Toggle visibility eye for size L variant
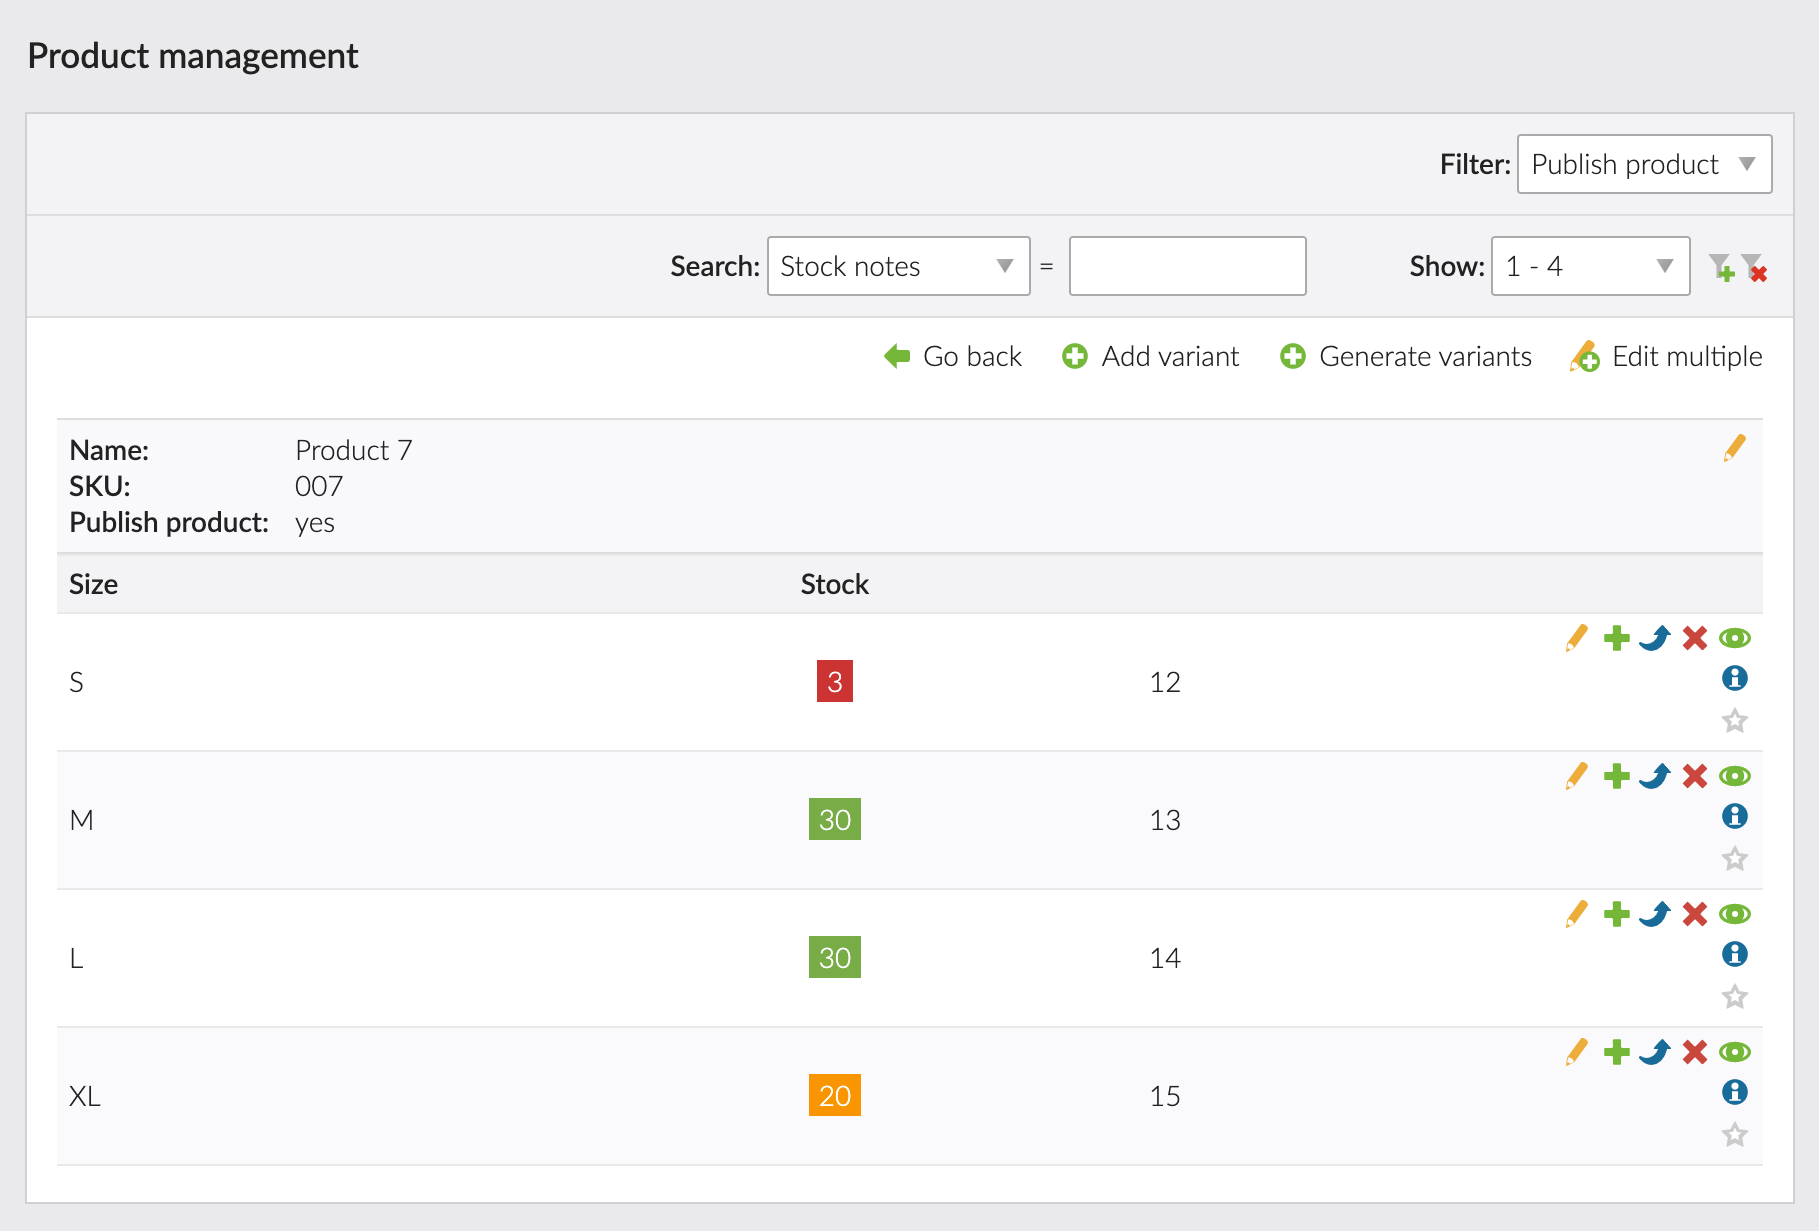This screenshot has width=1819, height=1231. click(x=1734, y=914)
